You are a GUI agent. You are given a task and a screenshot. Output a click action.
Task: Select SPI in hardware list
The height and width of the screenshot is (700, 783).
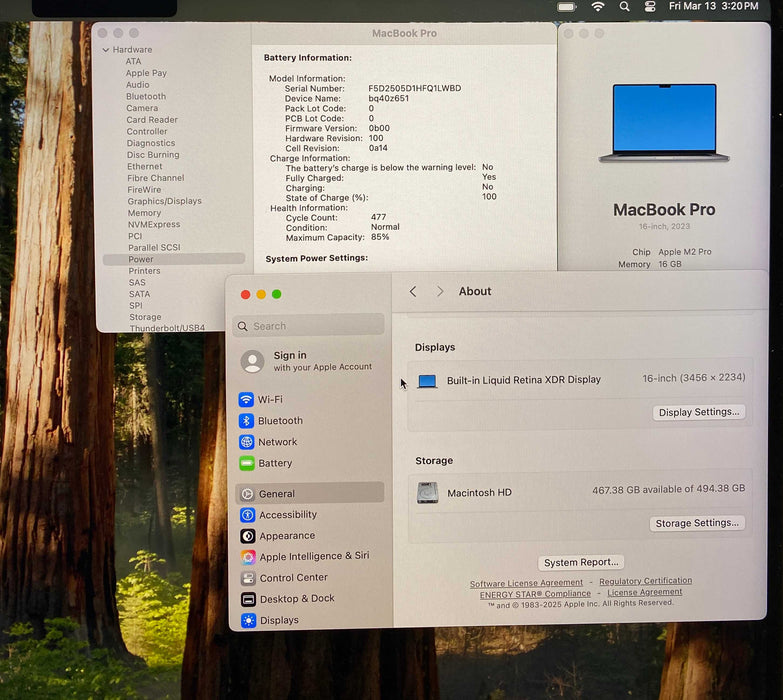click(x=136, y=306)
